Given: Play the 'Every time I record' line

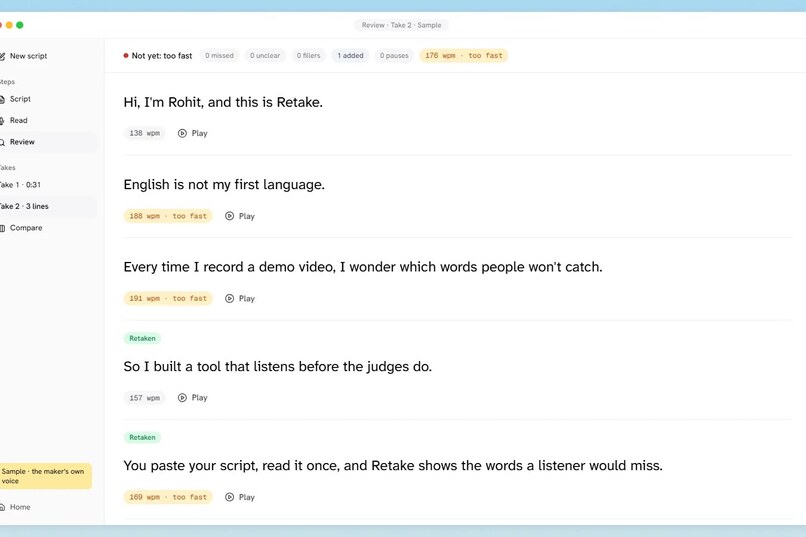Looking at the screenshot, I should click(240, 299).
